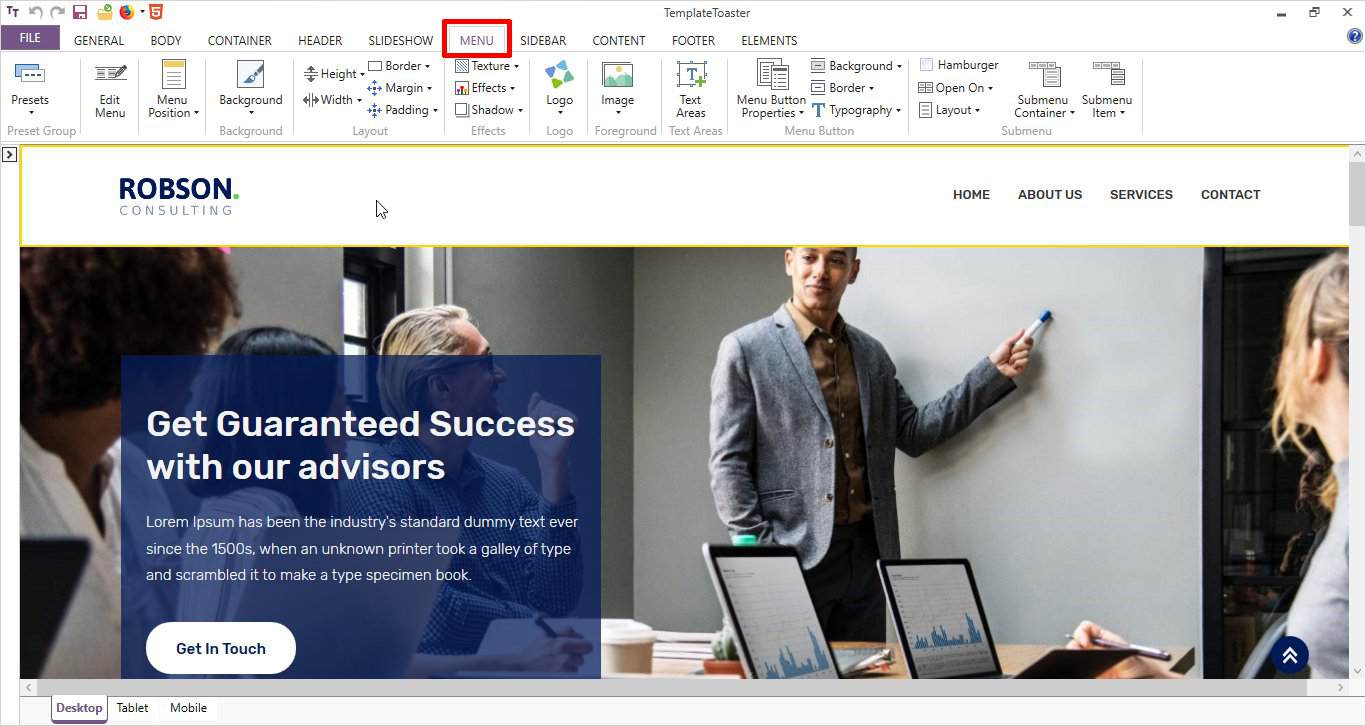Switch preview to Mobile view
The height and width of the screenshot is (726, 1366).
tap(188, 708)
